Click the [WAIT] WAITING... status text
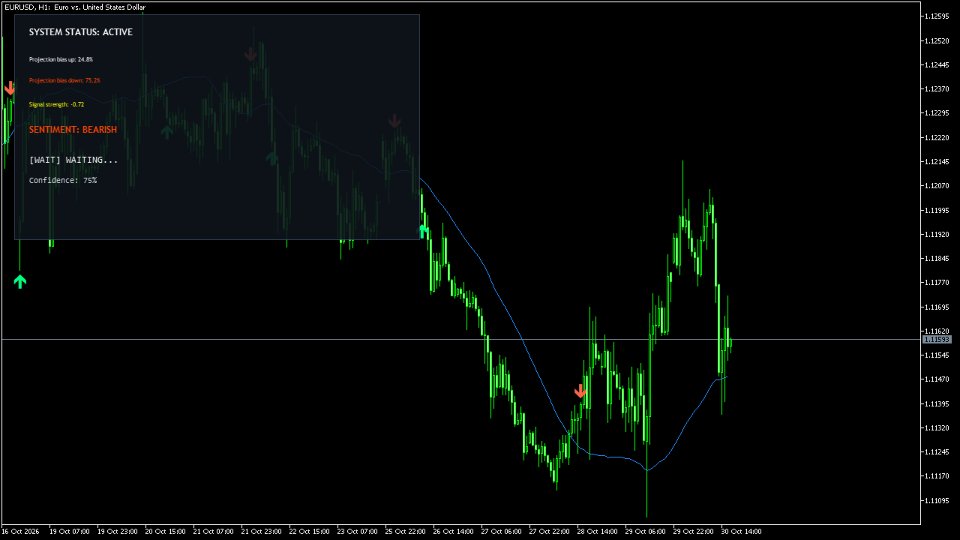Screen dimensions: 960x540 73,160
